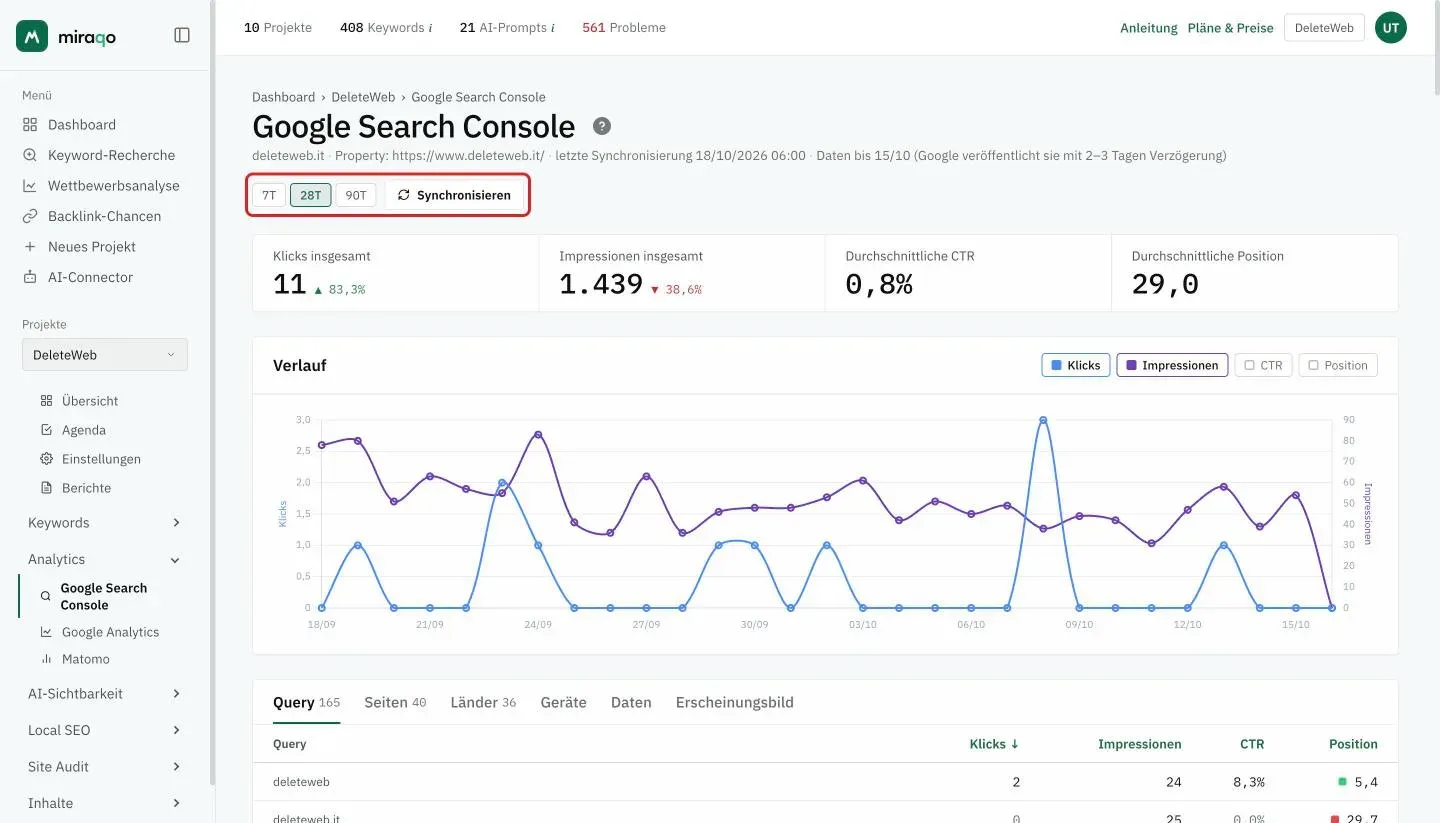Click the AI-Connector icon
This screenshot has height=823, width=1440.
click(x=30, y=277)
